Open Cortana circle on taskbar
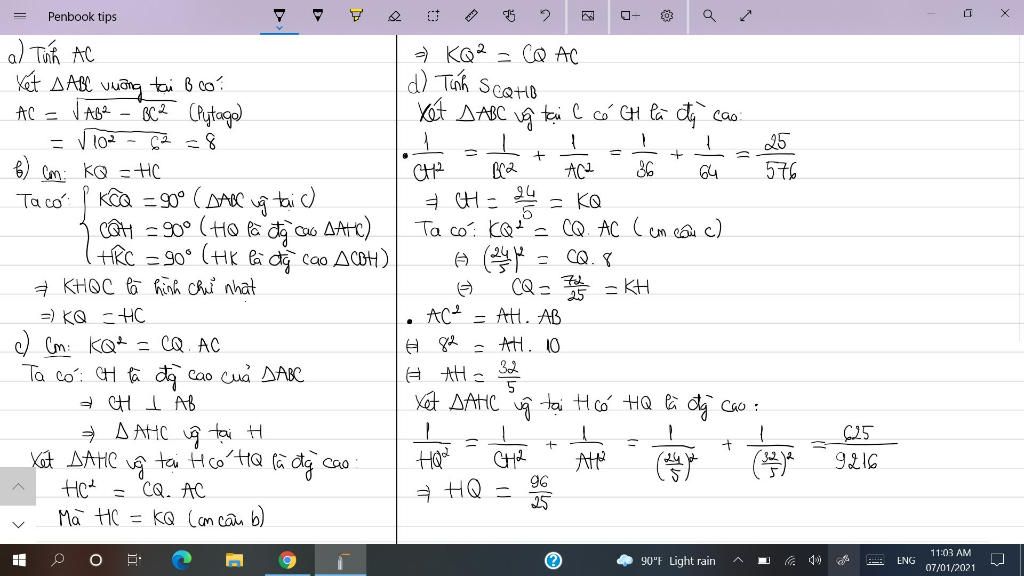The height and width of the screenshot is (576, 1024). click(x=95, y=560)
